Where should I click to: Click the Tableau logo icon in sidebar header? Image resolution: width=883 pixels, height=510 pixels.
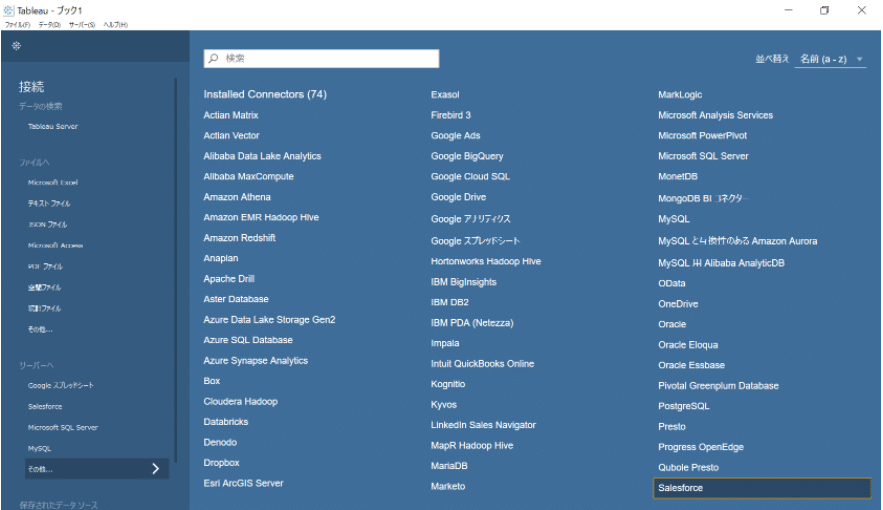(x=16, y=46)
